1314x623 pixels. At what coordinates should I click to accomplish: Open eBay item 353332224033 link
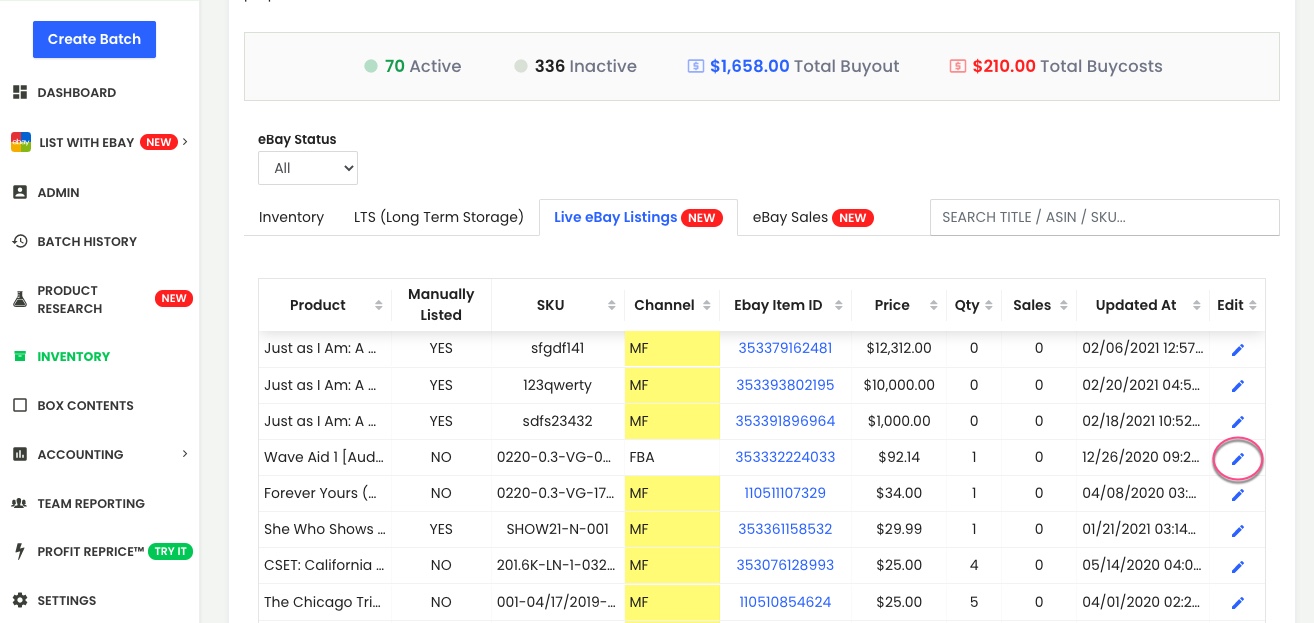pyautogui.click(x=784, y=457)
